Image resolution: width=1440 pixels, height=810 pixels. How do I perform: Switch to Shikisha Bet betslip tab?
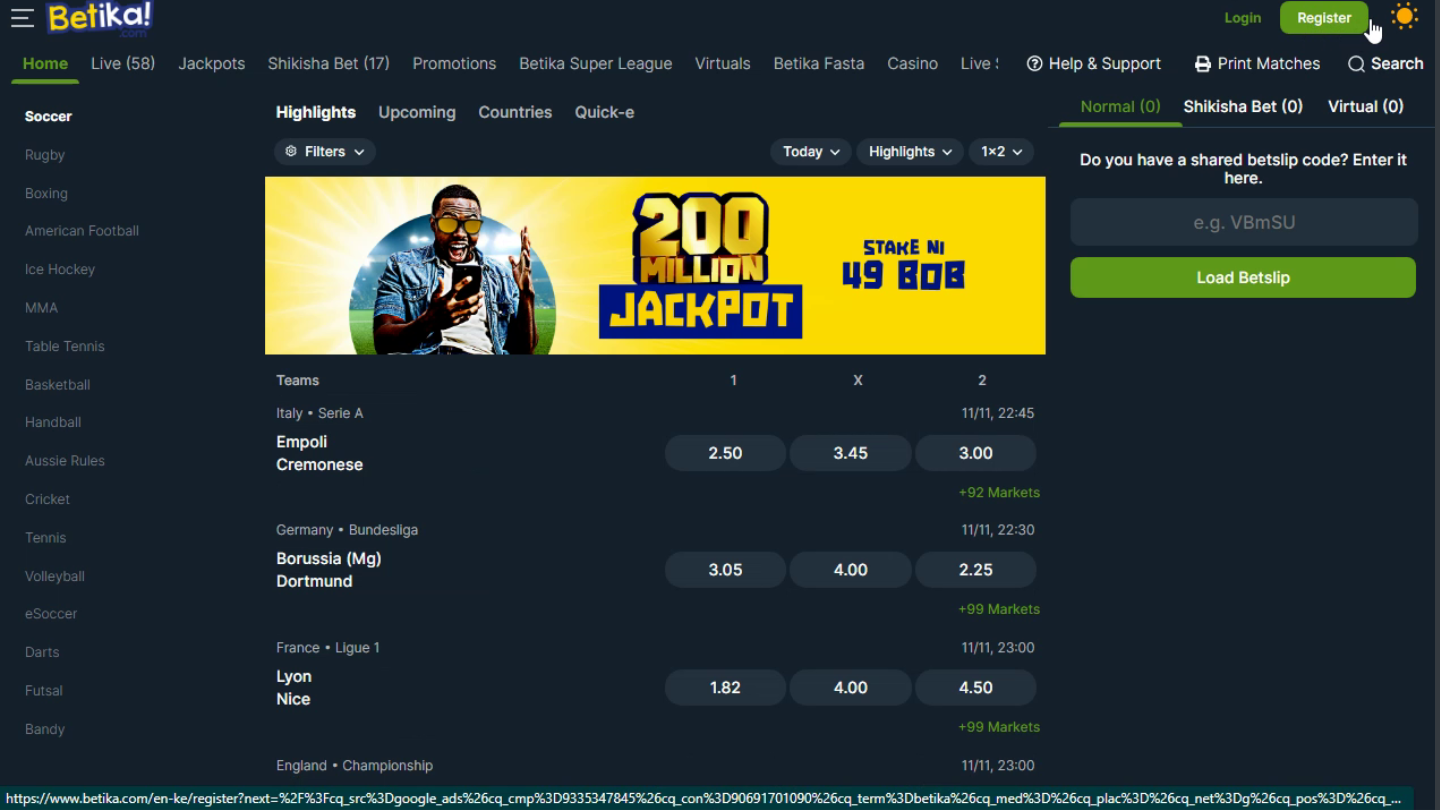point(1243,107)
